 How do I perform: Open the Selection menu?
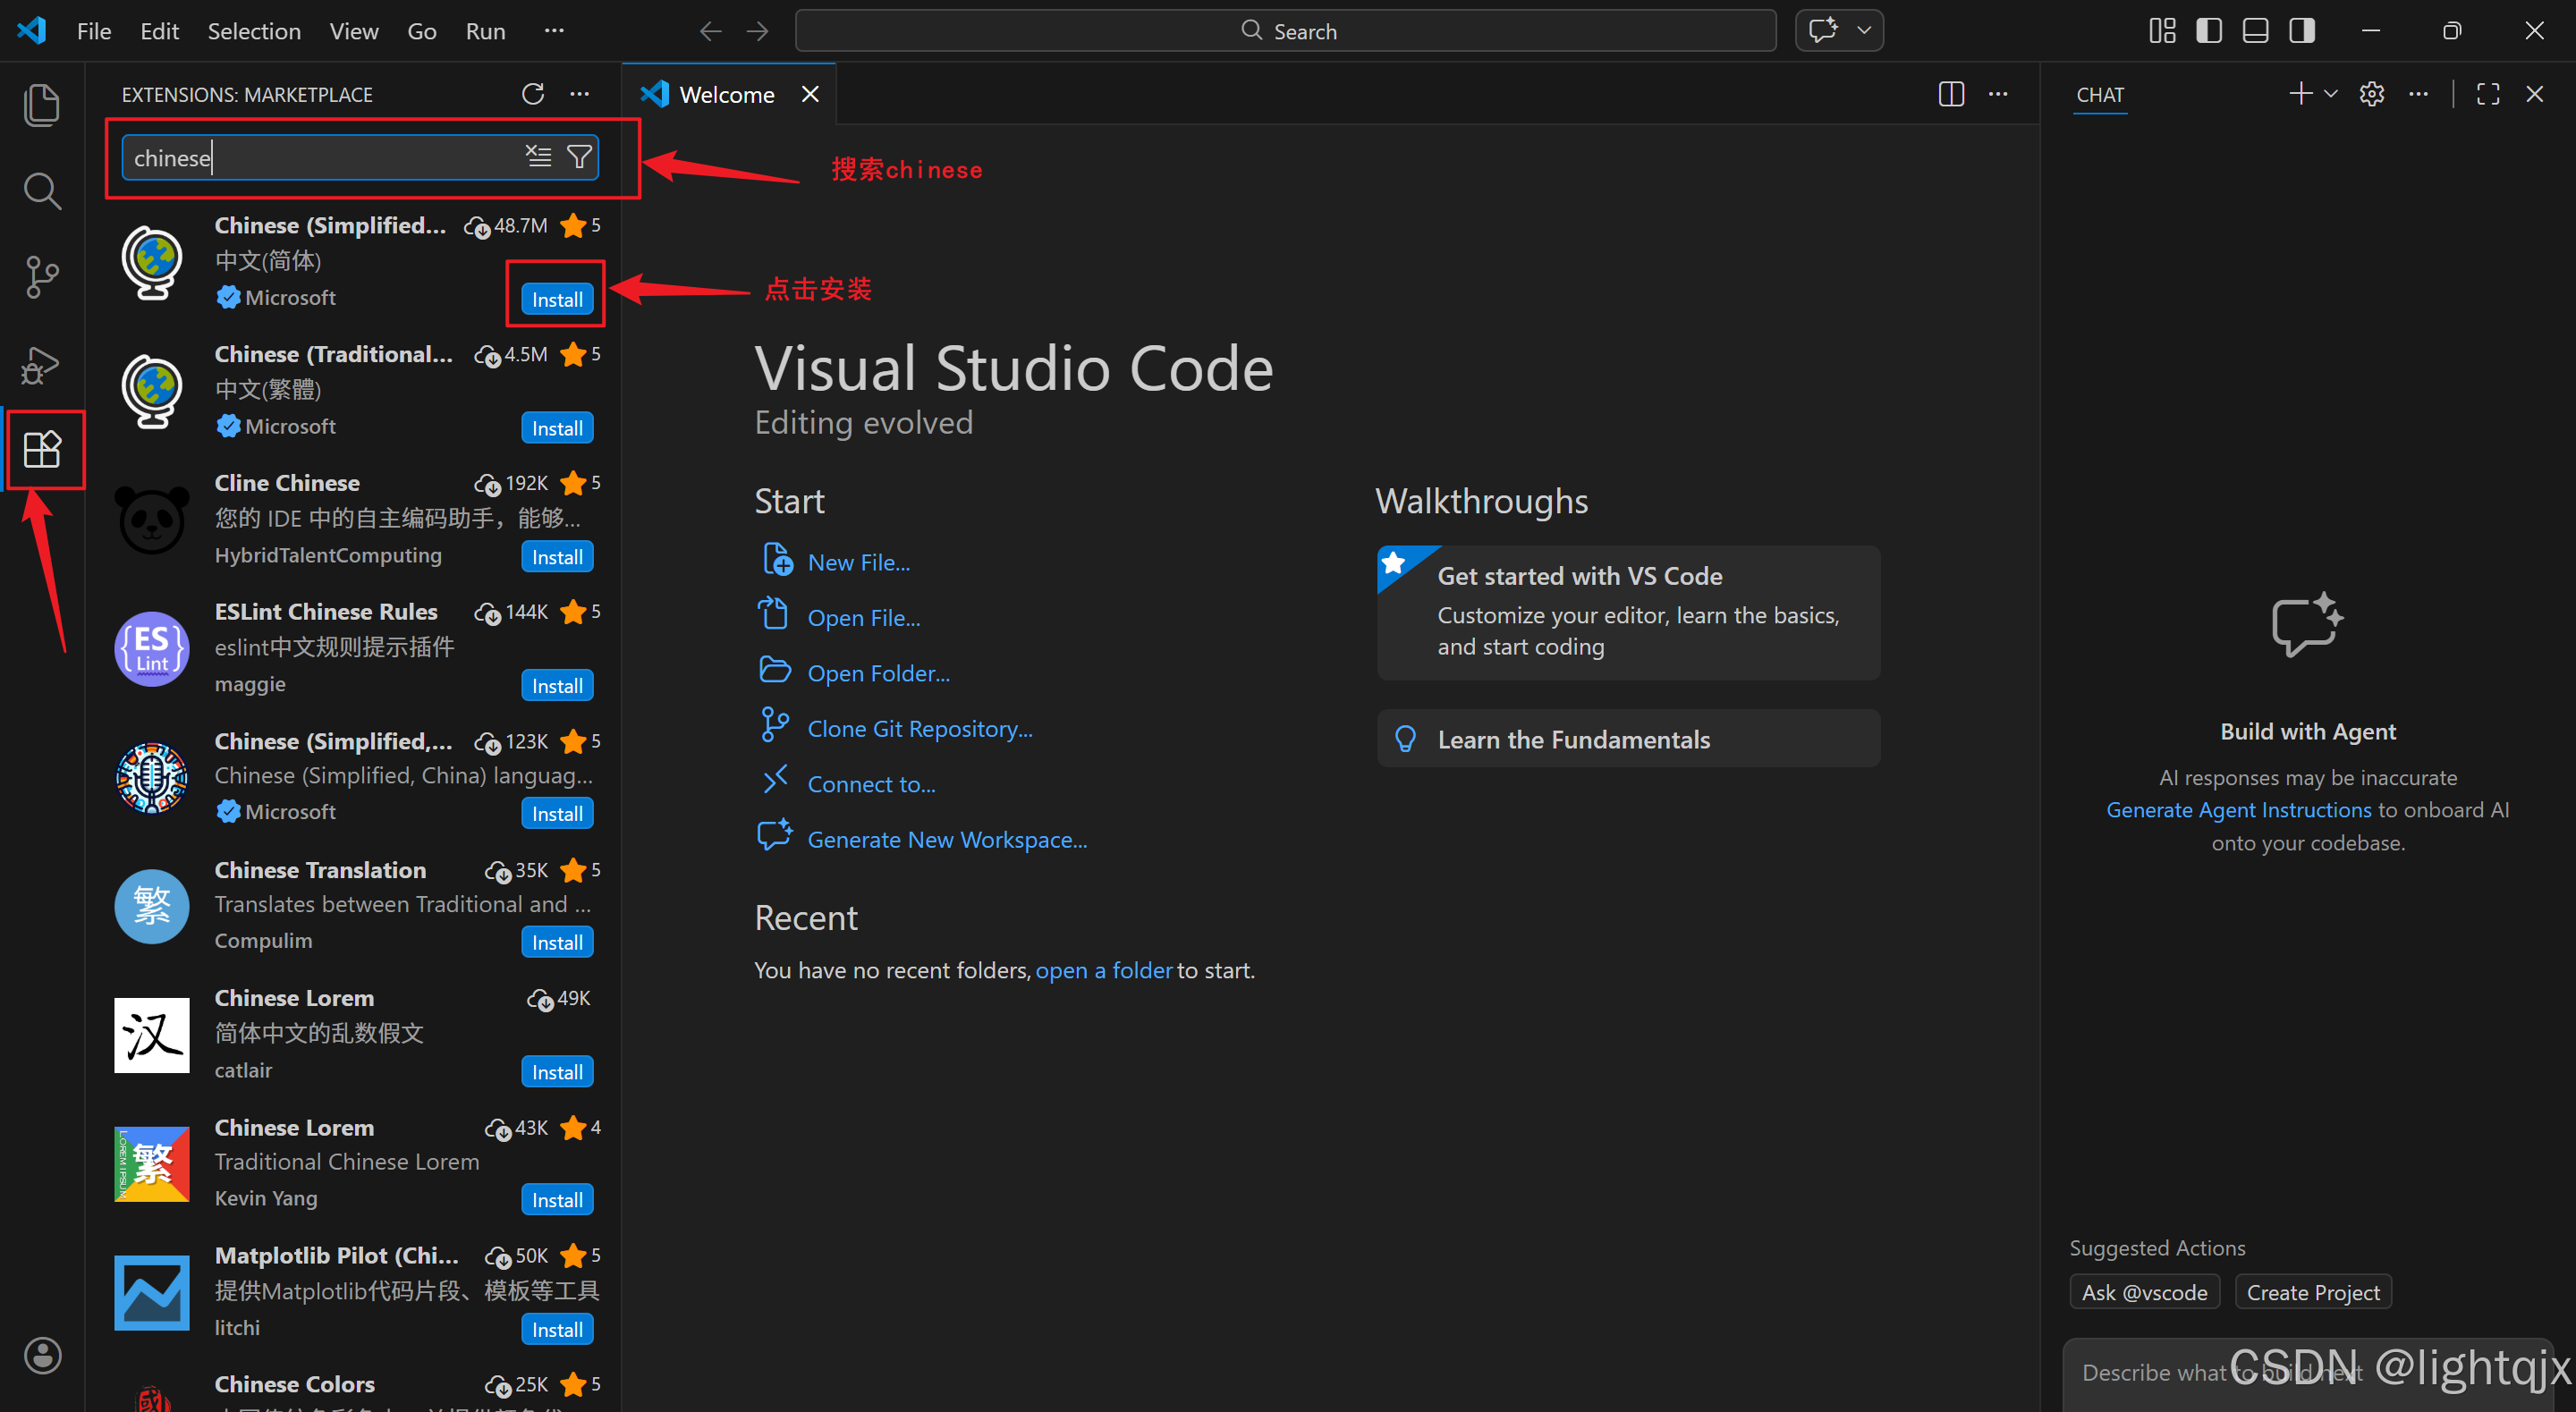(254, 31)
